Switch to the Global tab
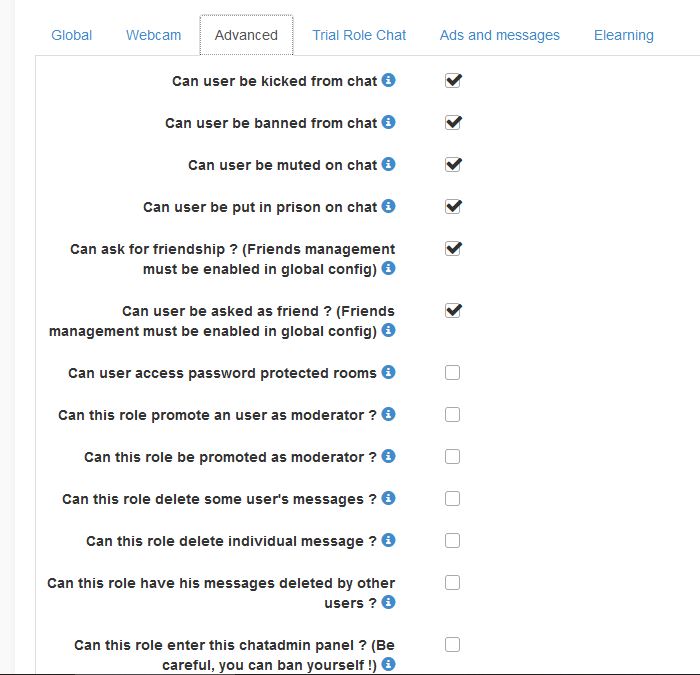 [x=72, y=35]
